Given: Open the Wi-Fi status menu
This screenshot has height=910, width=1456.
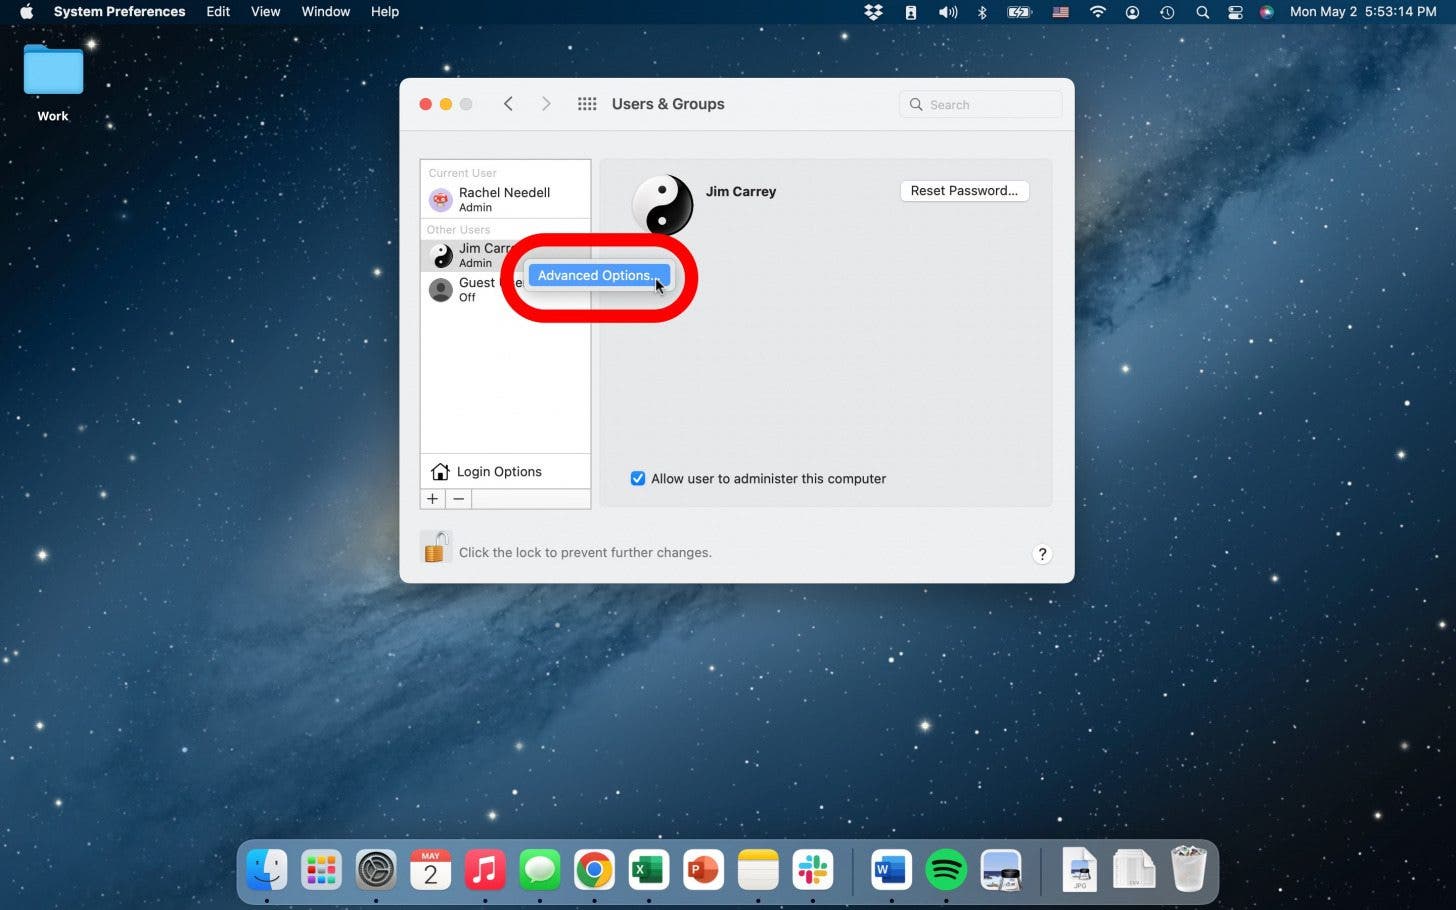Looking at the screenshot, I should pyautogui.click(x=1097, y=12).
